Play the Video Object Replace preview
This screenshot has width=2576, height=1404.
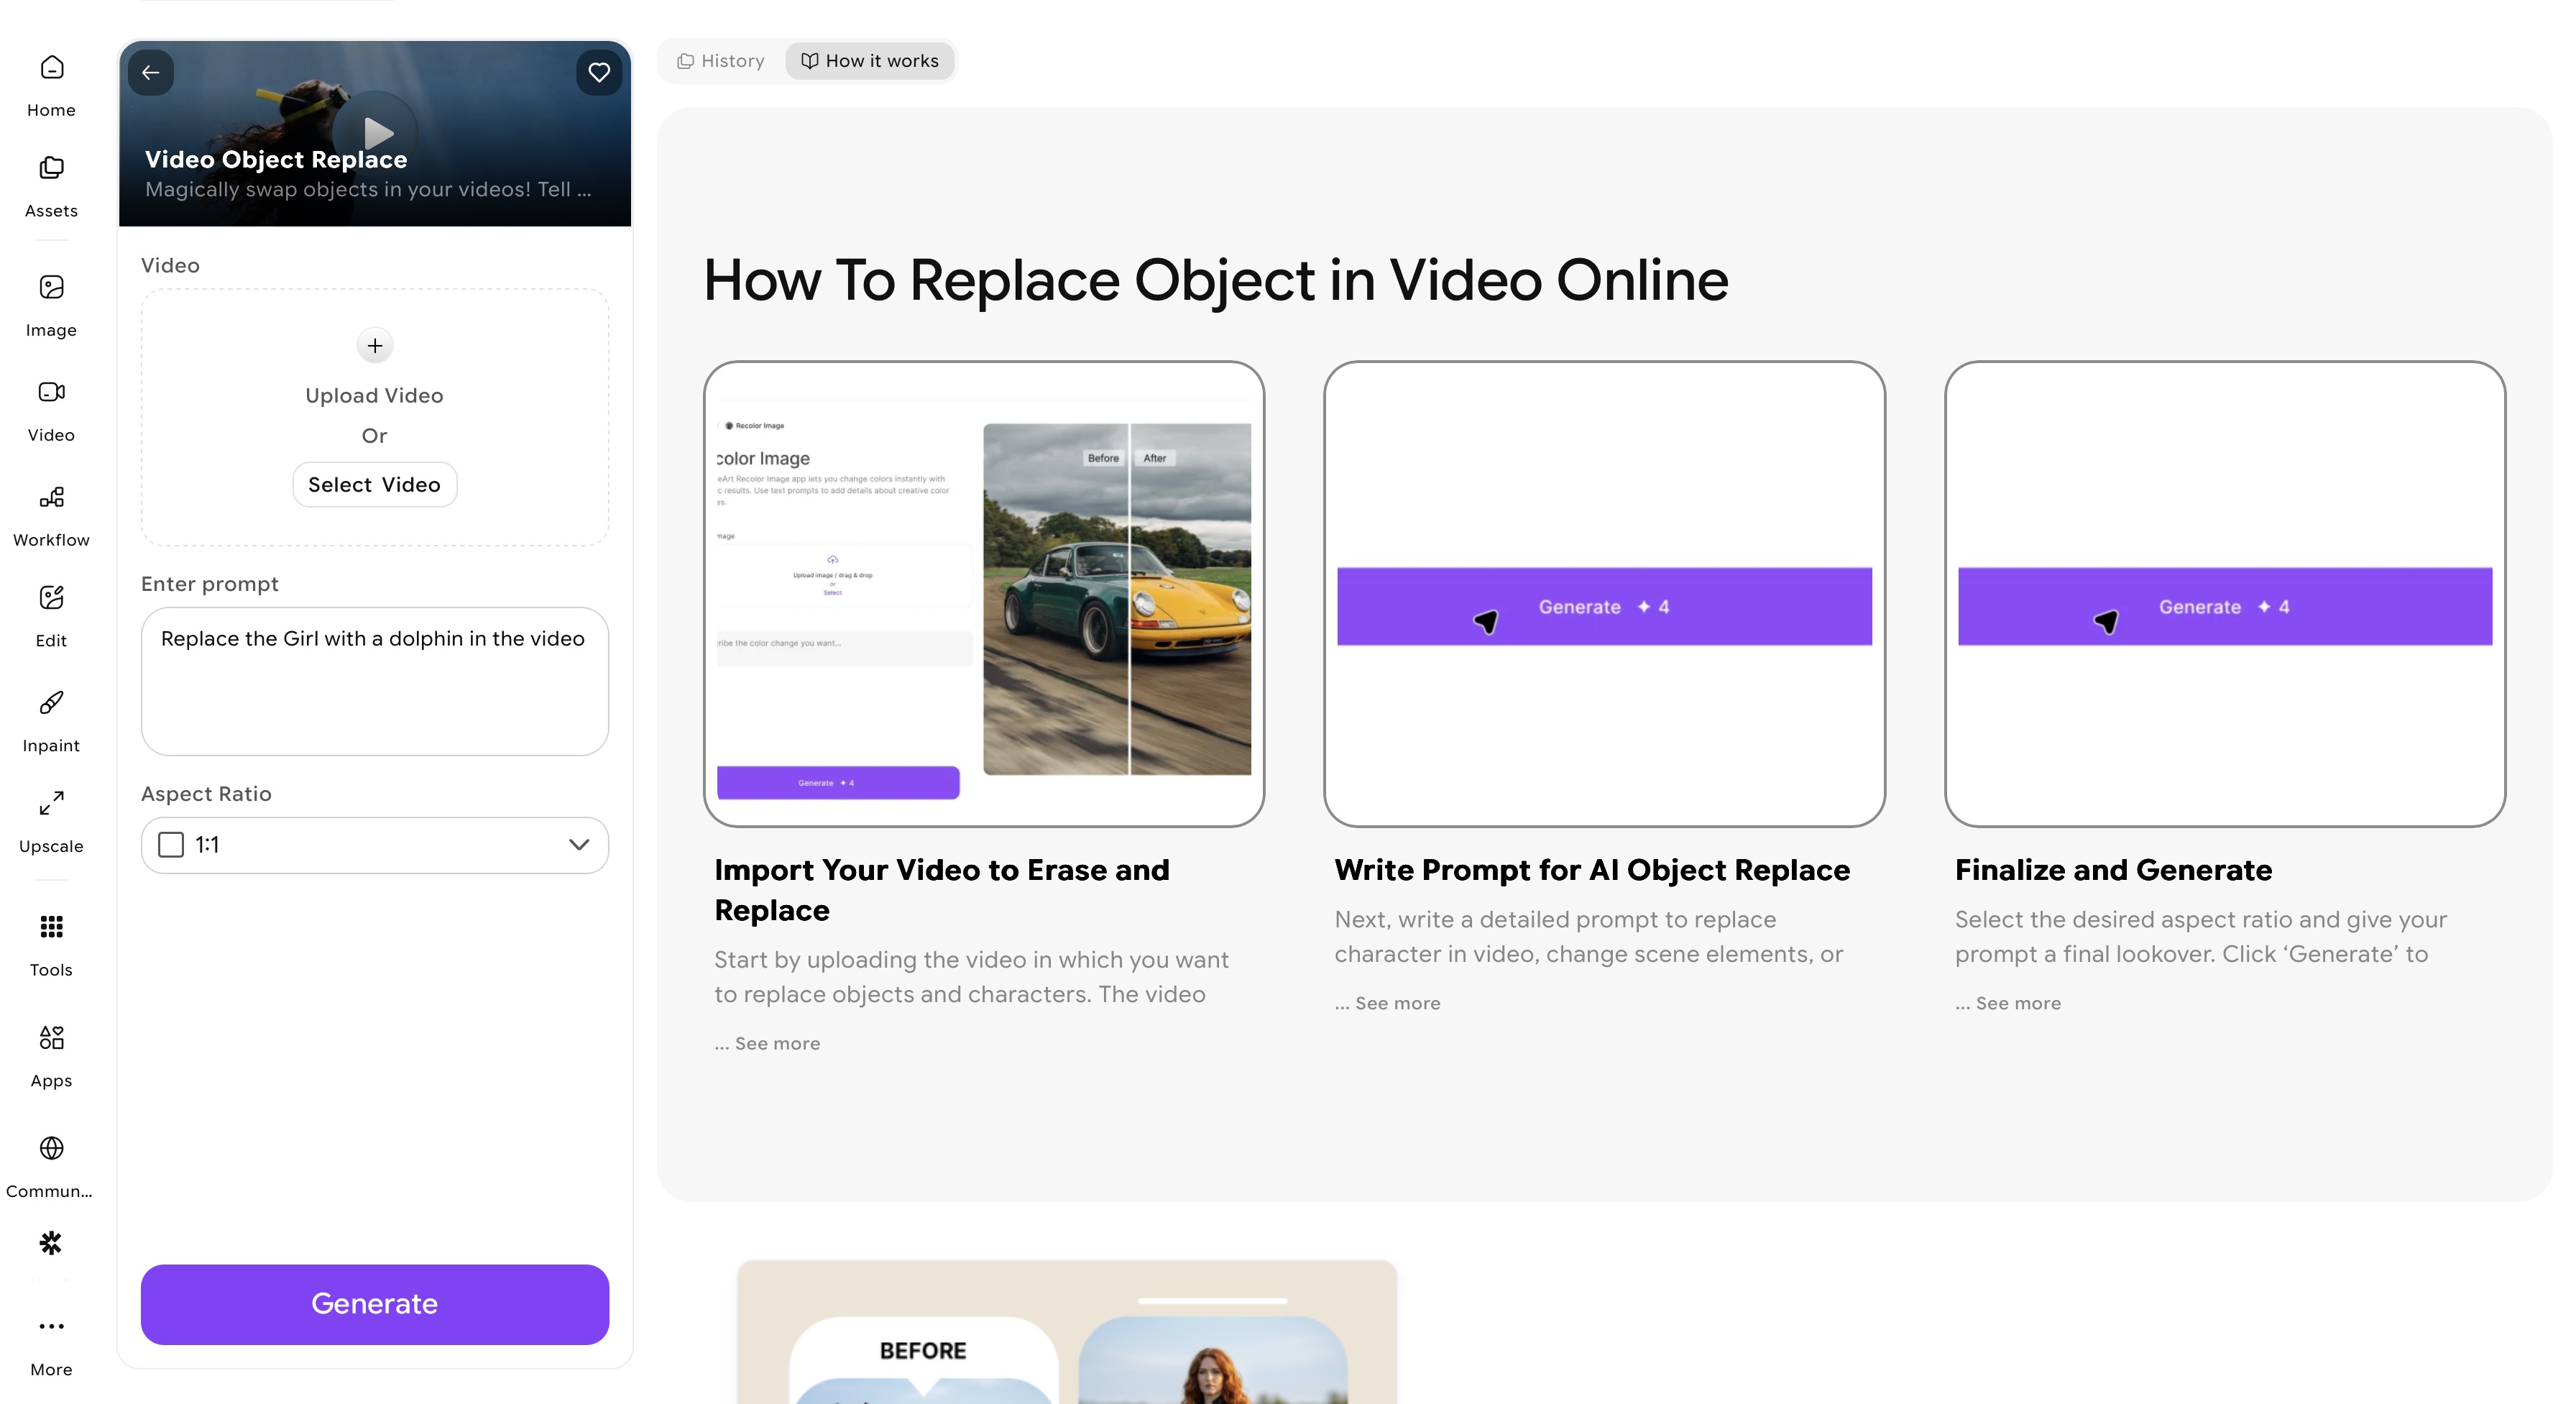point(376,132)
